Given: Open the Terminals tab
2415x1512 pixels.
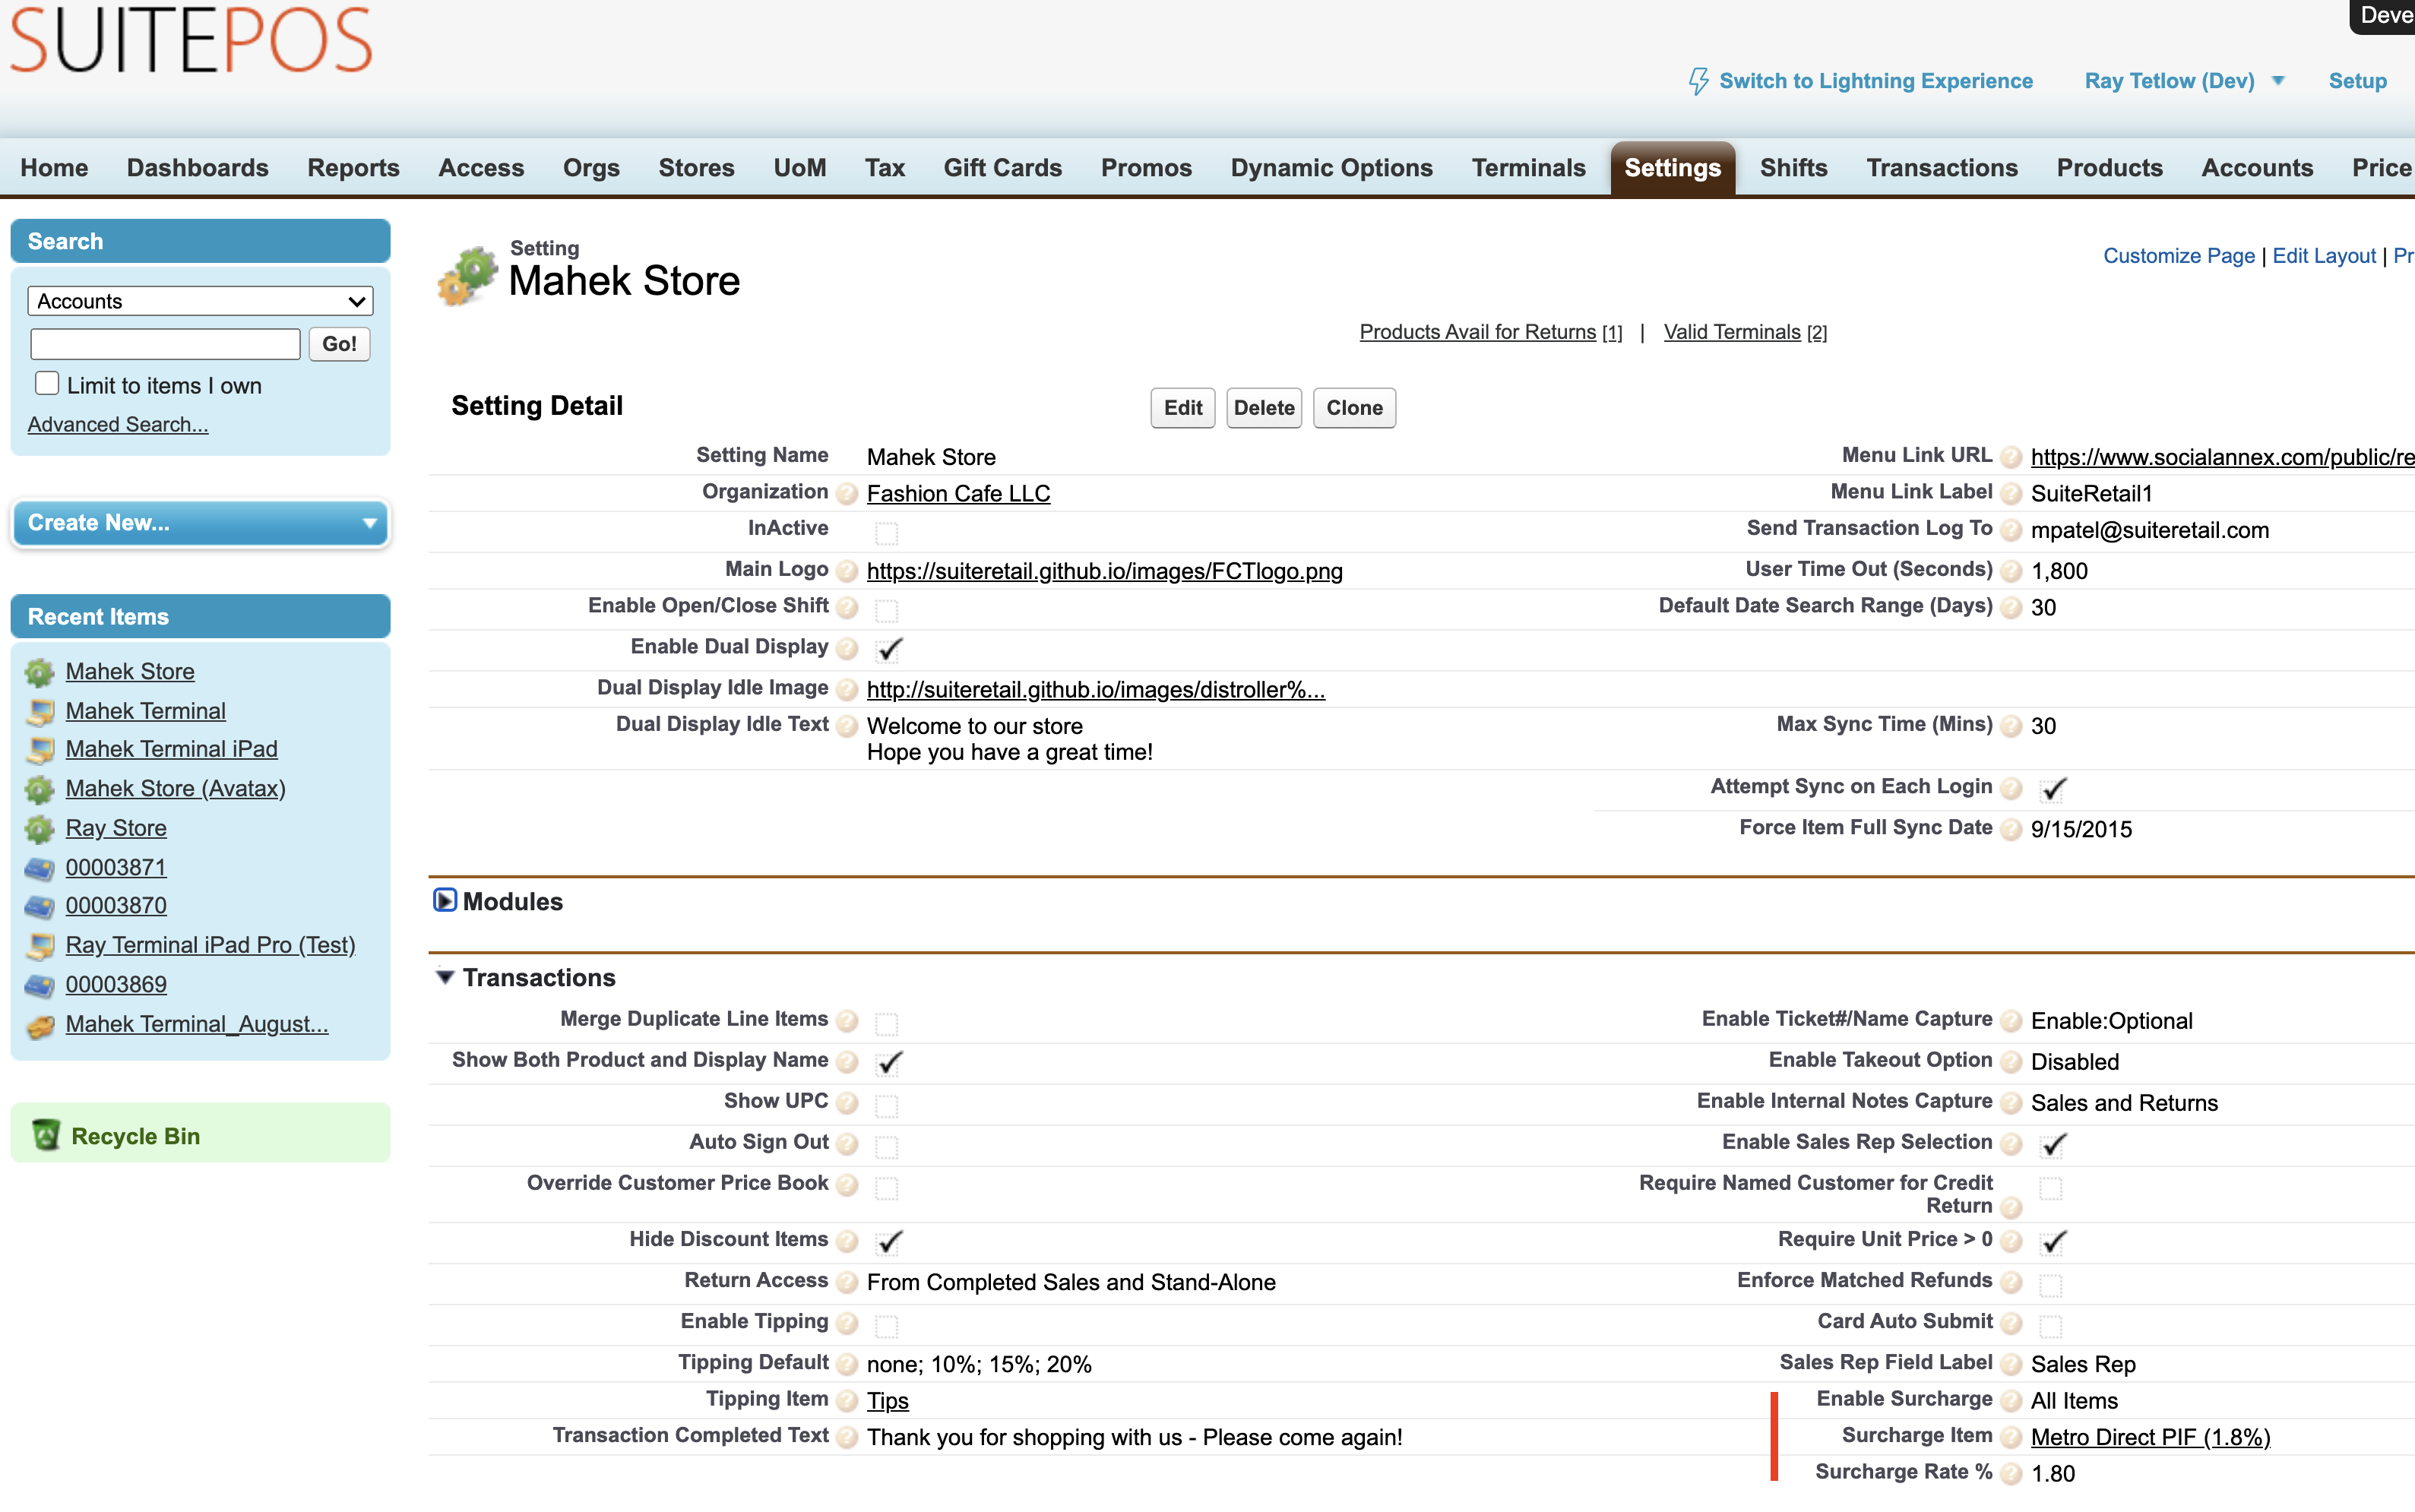Looking at the screenshot, I should [1527, 168].
